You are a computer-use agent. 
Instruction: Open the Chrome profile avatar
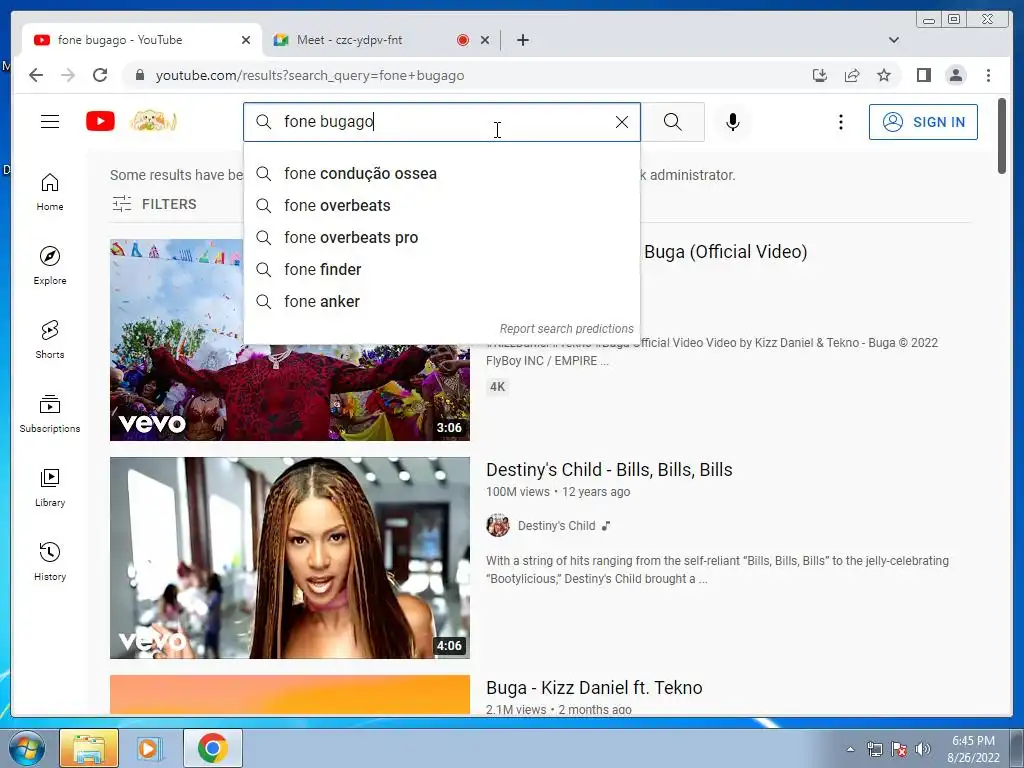tap(955, 75)
